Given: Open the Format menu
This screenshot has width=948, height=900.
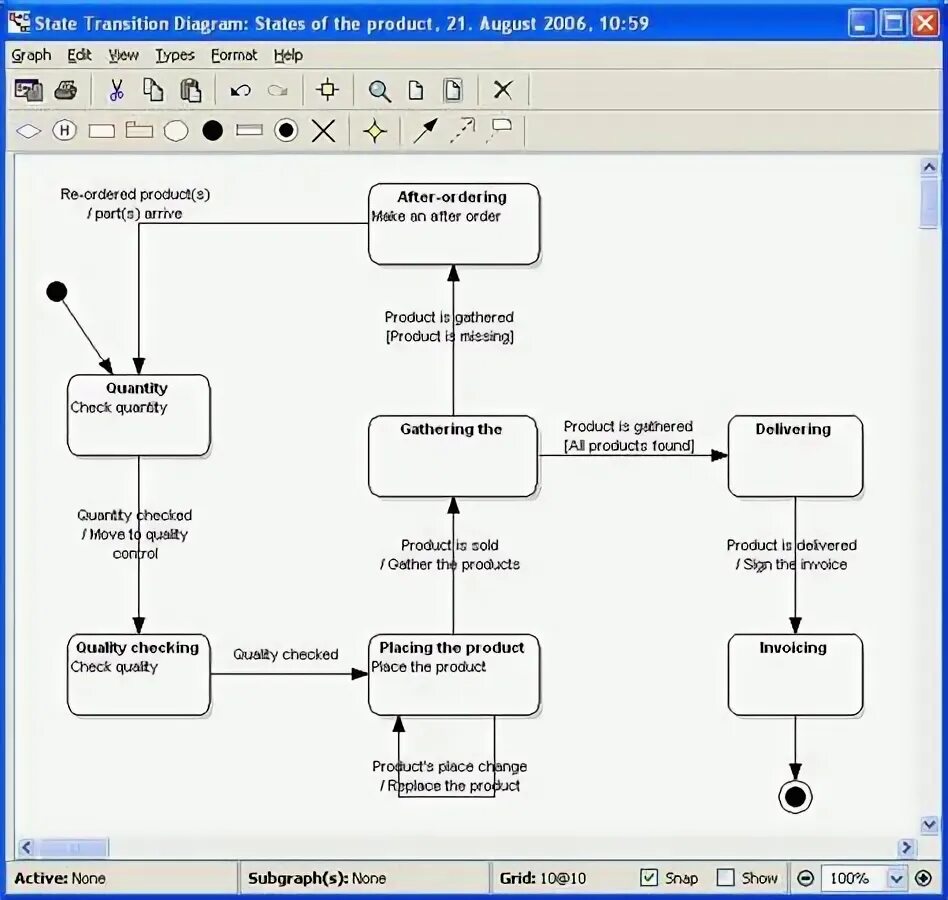Looking at the screenshot, I should coord(234,56).
